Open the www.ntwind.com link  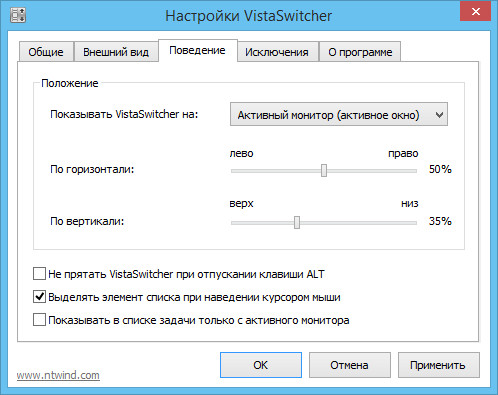click(x=58, y=375)
